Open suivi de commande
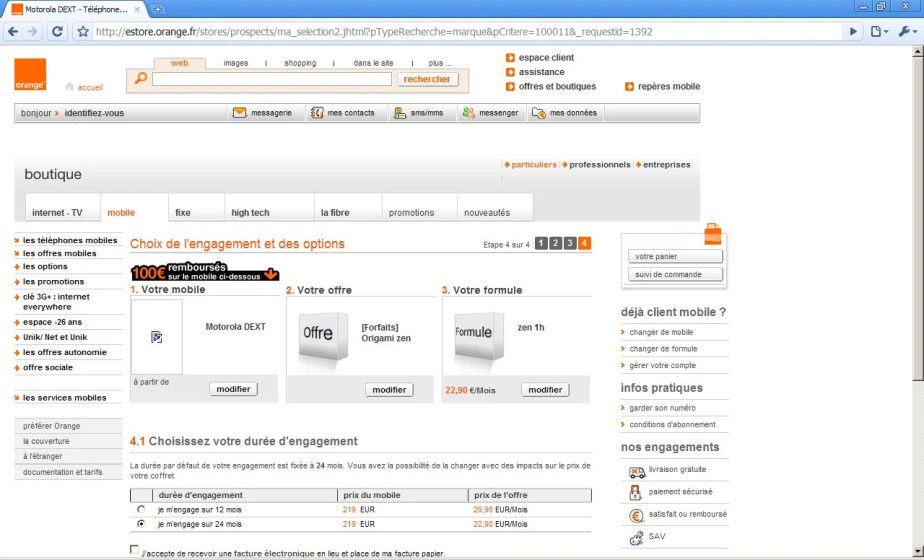 pos(675,274)
